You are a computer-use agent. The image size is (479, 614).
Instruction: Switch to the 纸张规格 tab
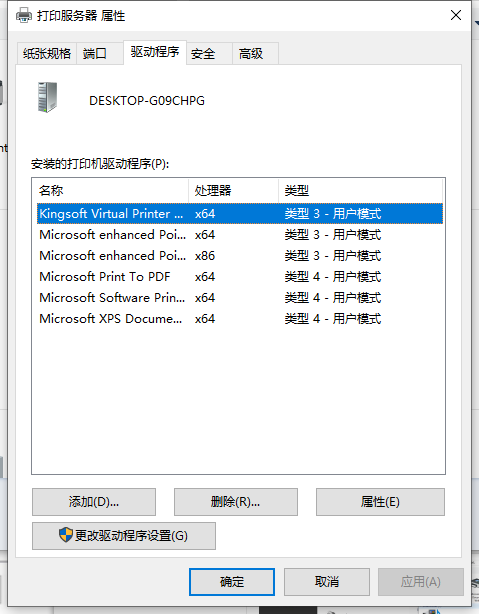[47, 53]
